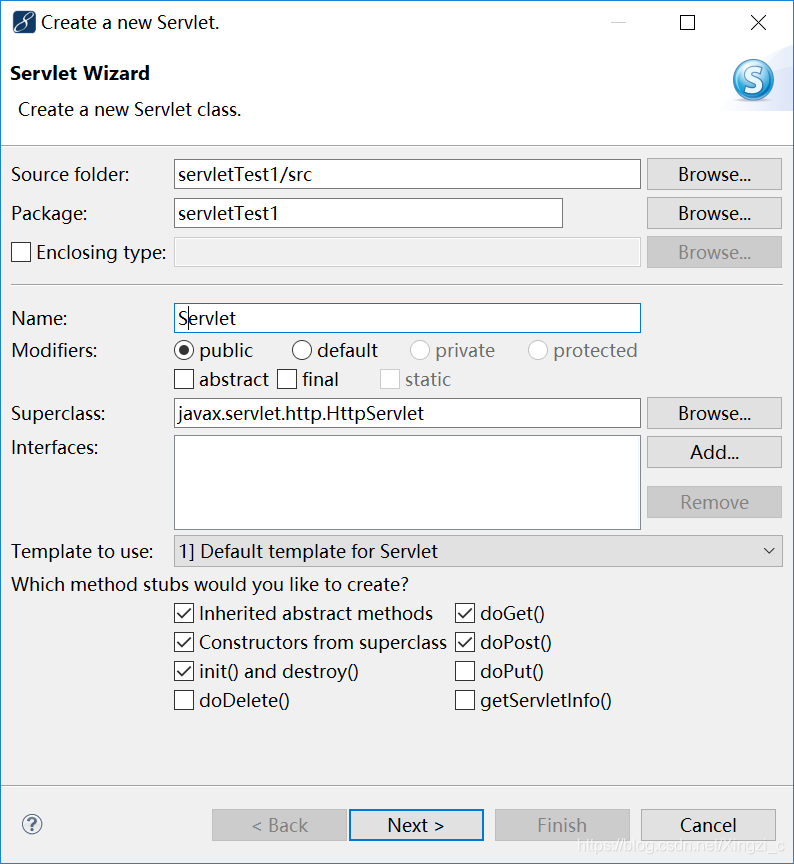Image resolution: width=794 pixels, height=864 pixels.
Task: Cancel the Servlet wizard
Action: [708, 825]
